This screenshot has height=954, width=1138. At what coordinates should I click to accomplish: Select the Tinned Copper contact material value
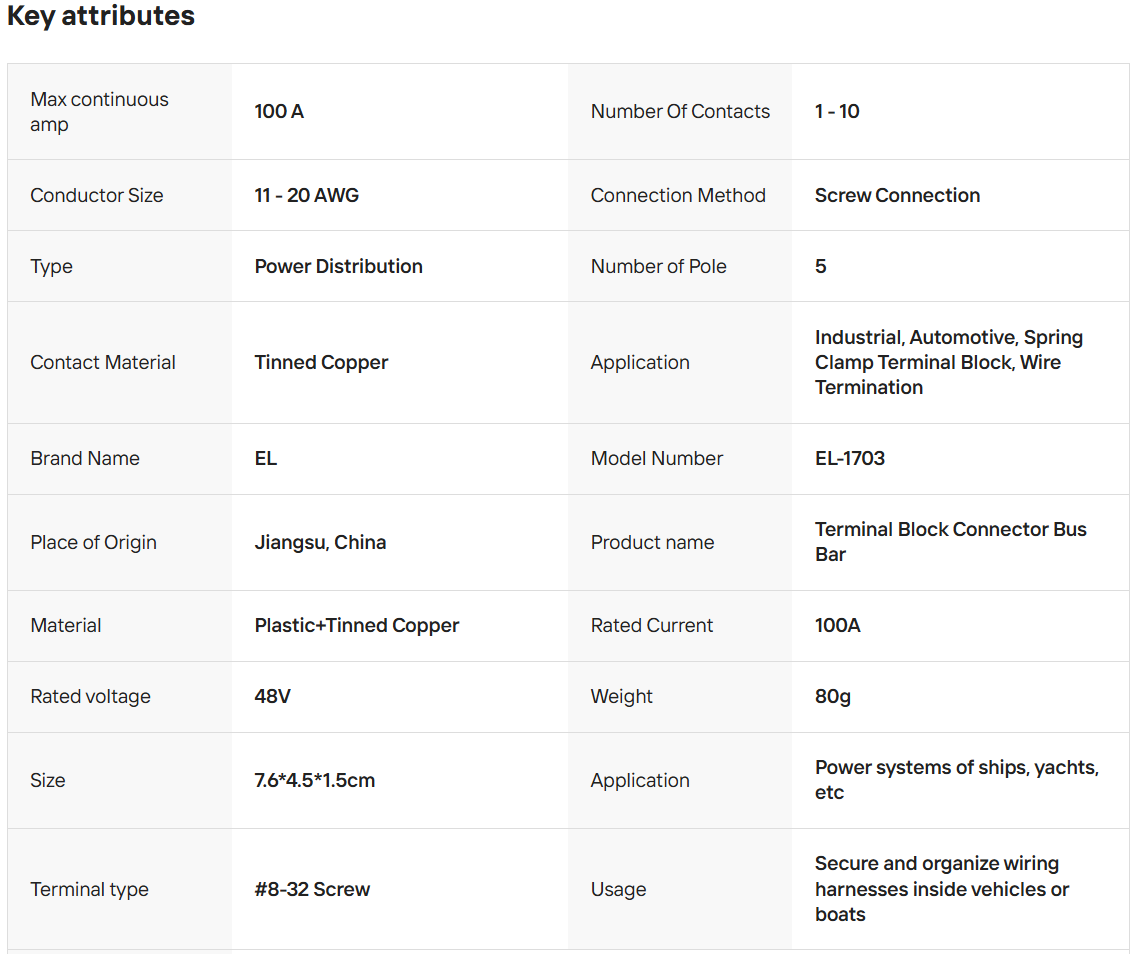point(321,362)
